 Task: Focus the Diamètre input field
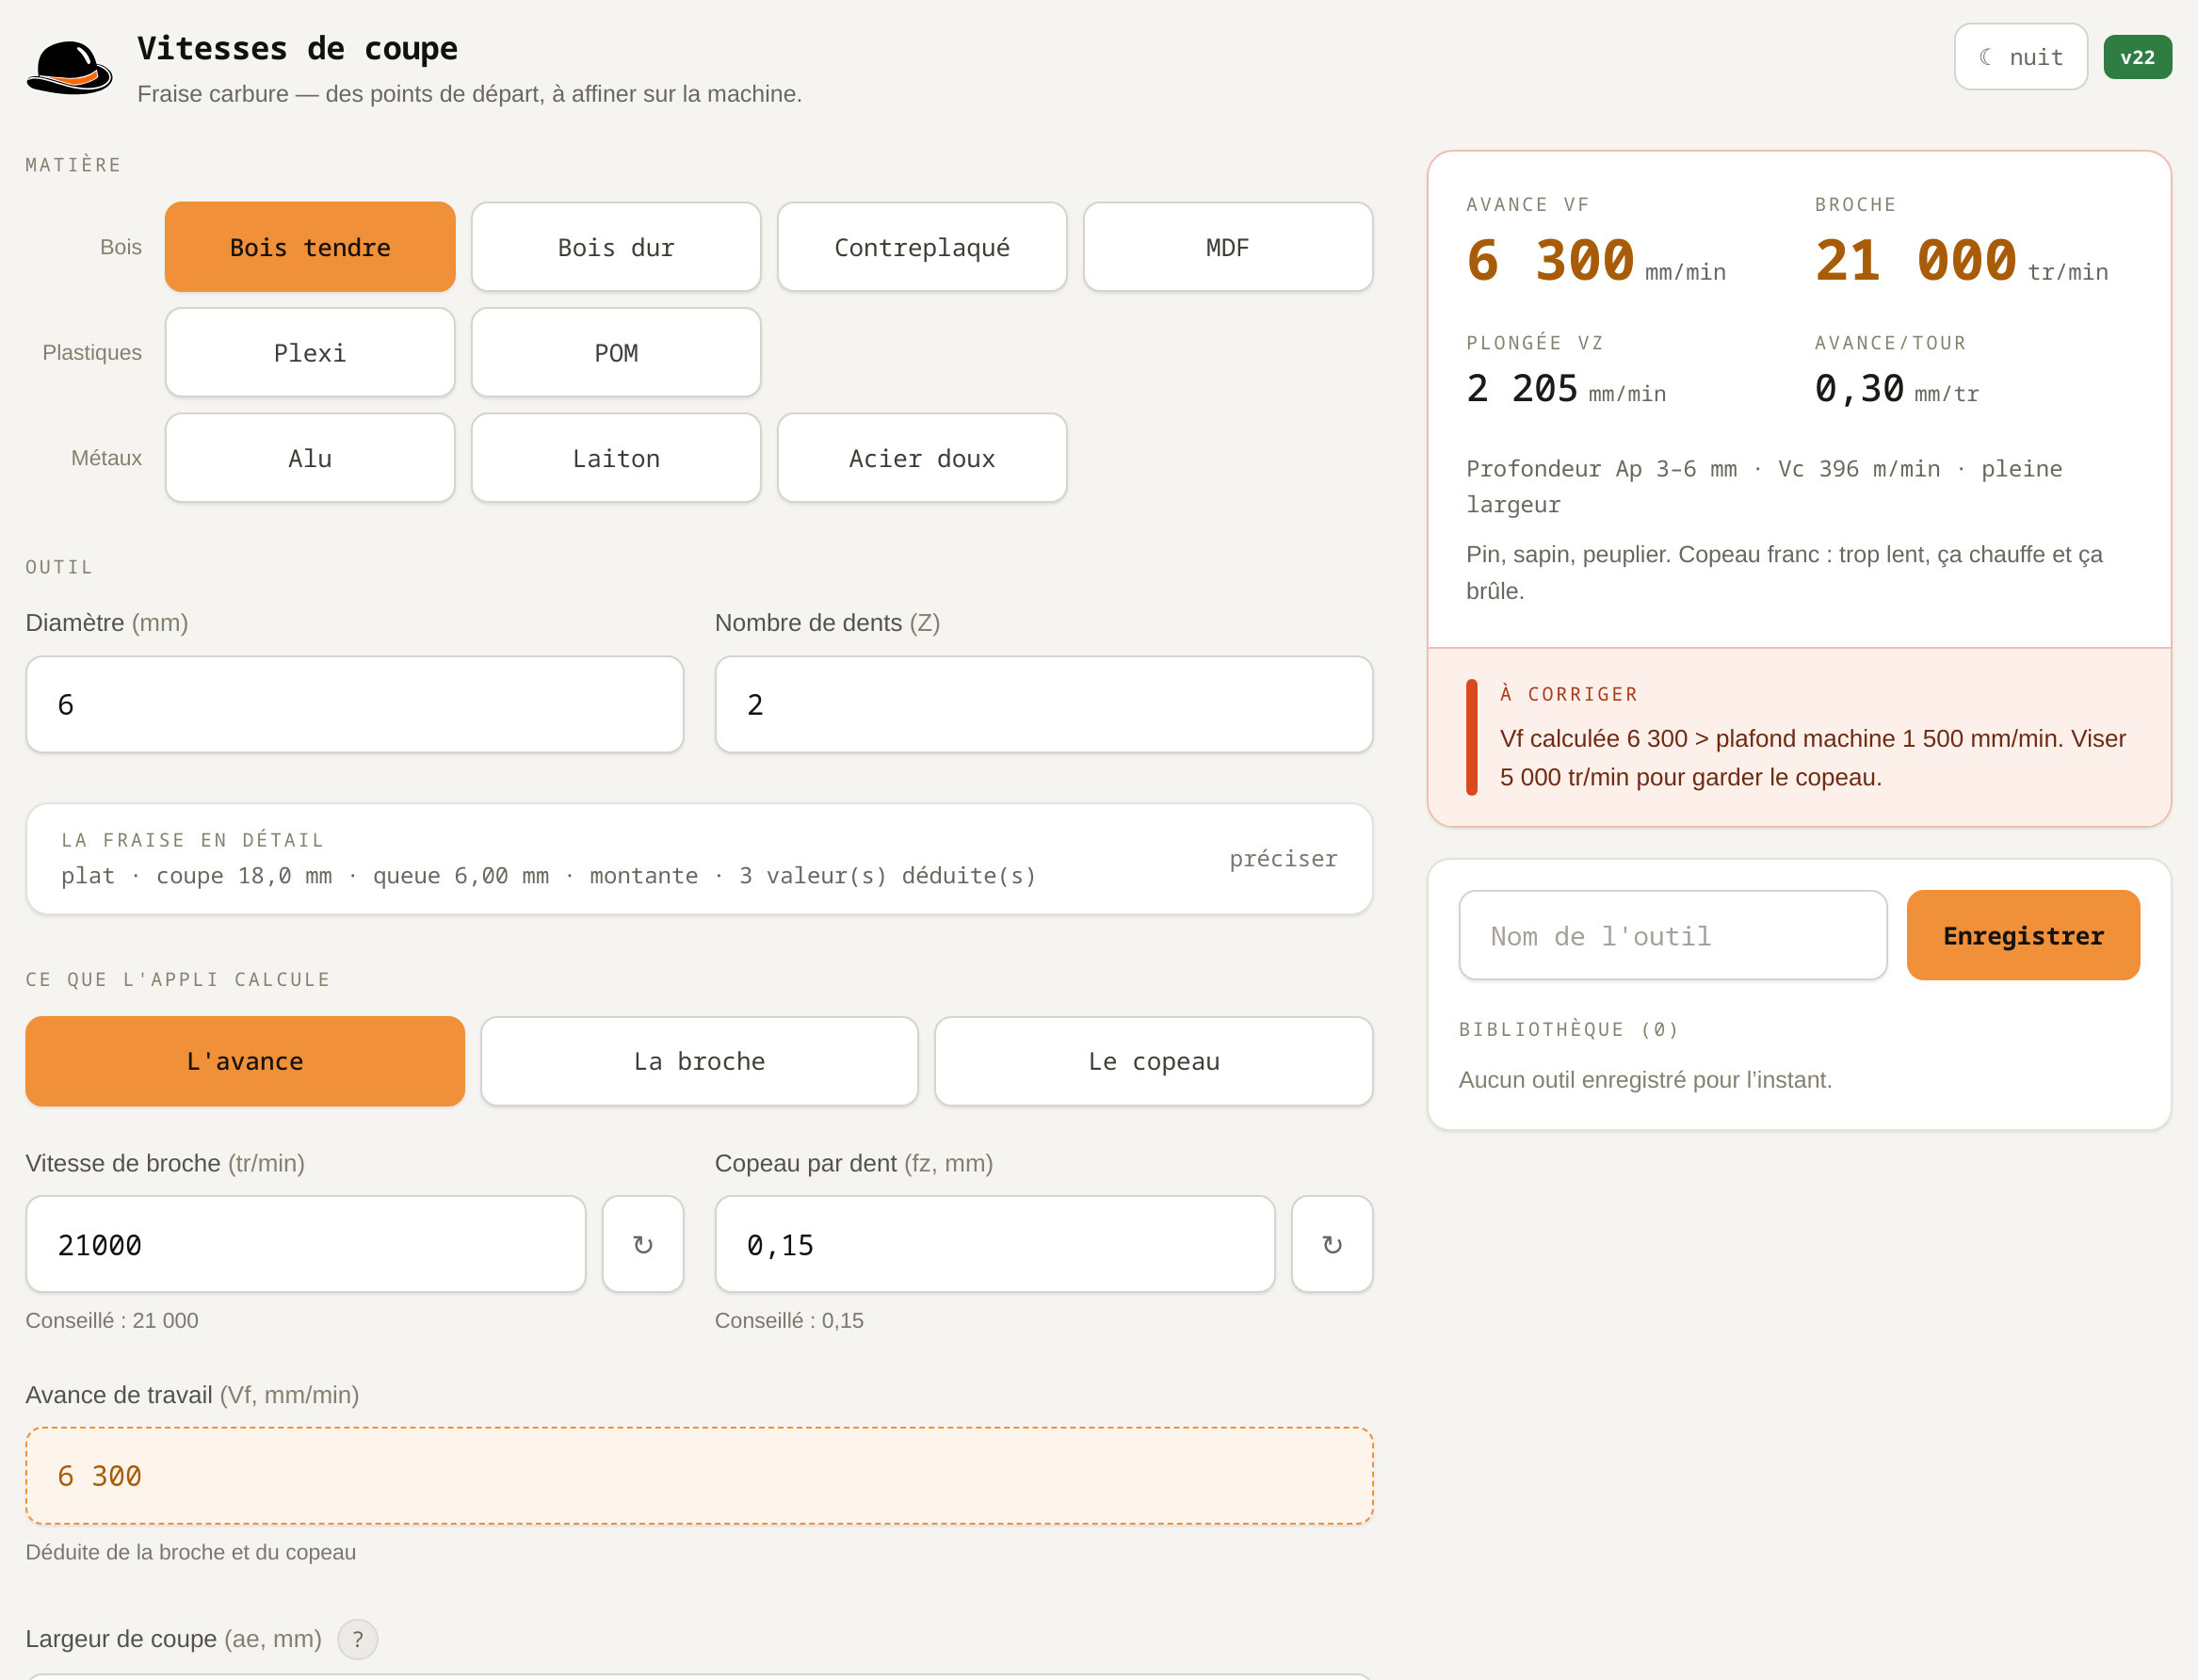(355, 704)
